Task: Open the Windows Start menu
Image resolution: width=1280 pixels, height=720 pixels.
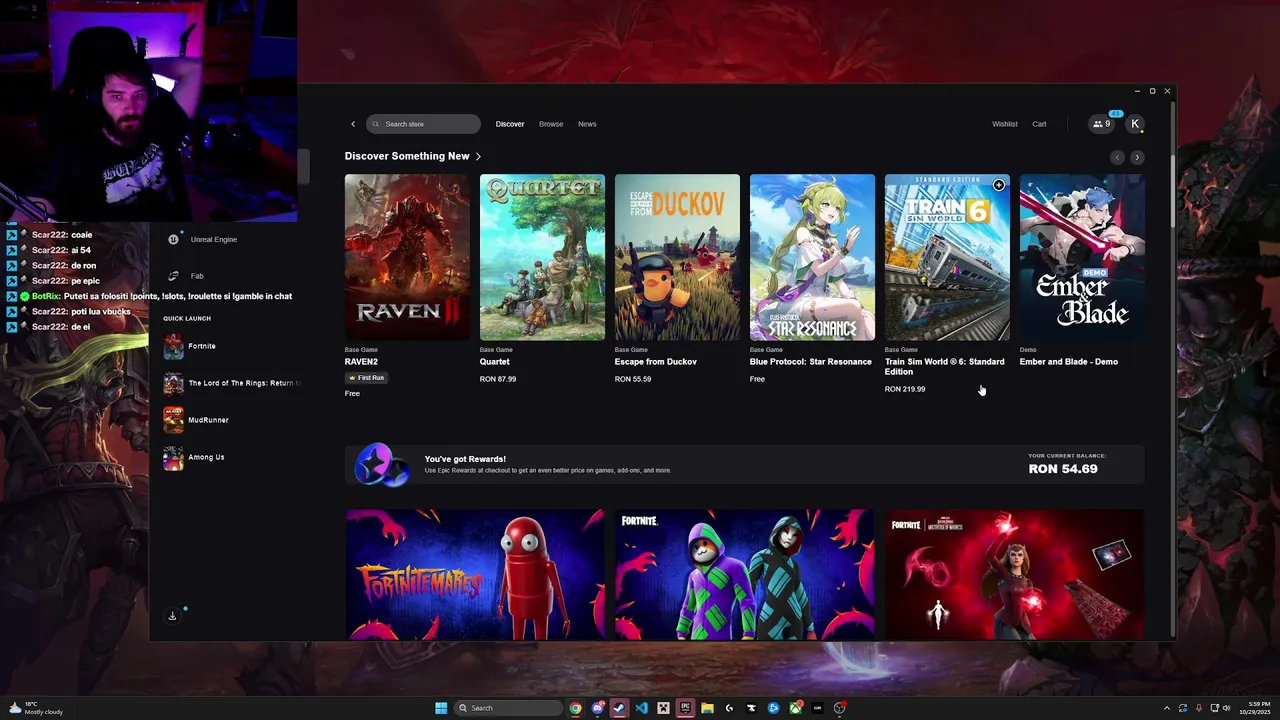Action: 441,708
